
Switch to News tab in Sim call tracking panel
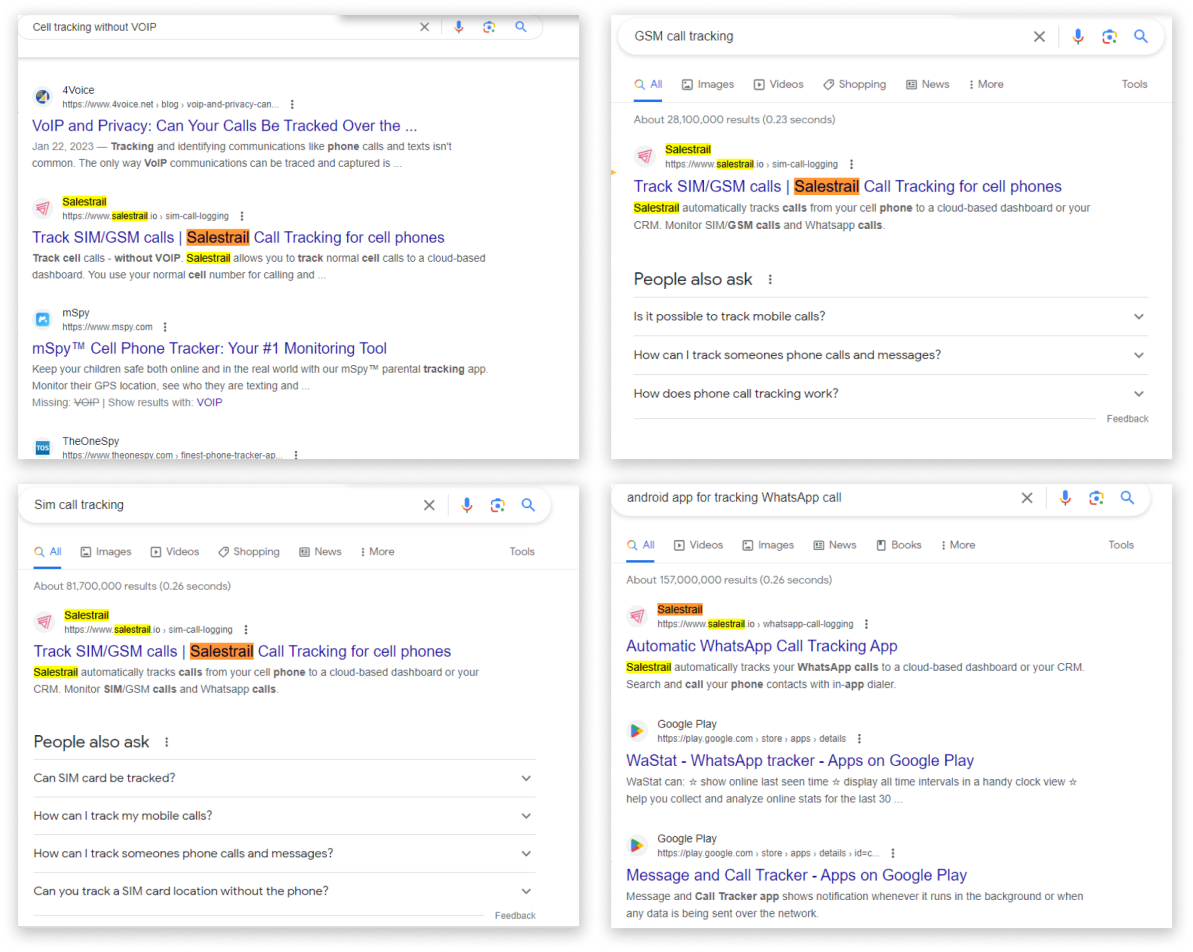[320, 552]
